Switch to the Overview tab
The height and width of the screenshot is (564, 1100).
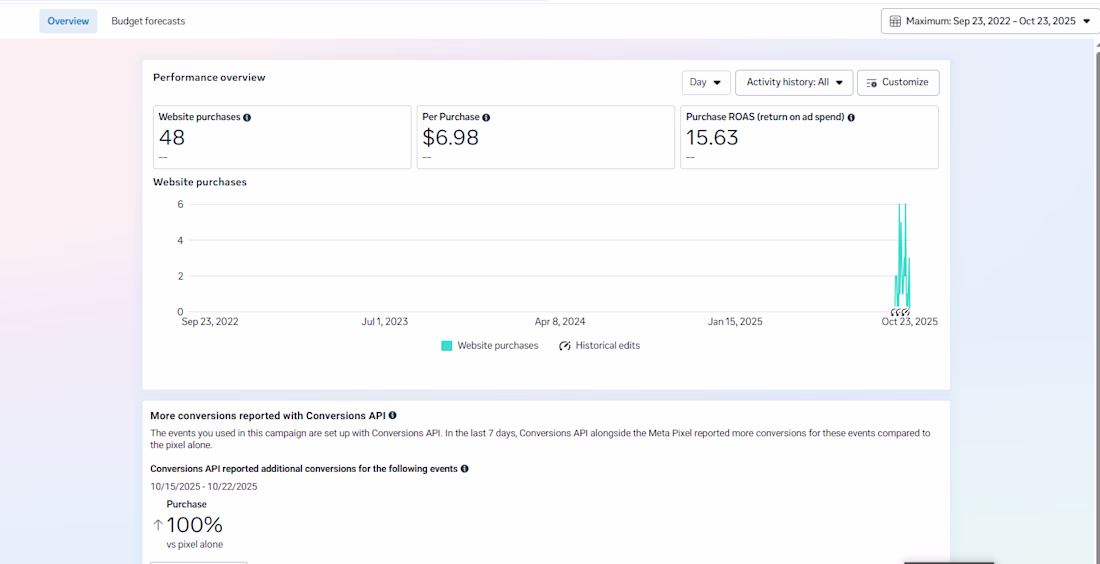point(68,21)
